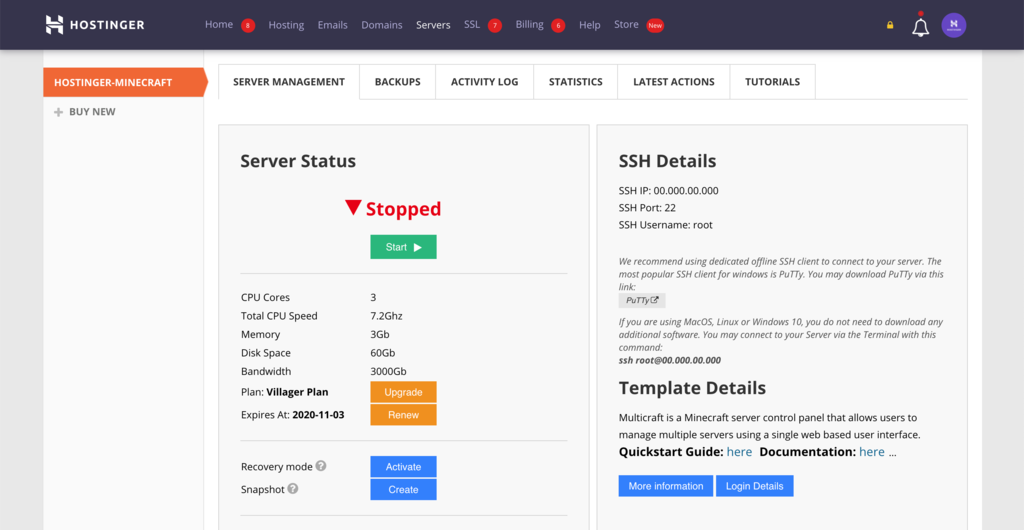Viewport: 1024px width, 530px height.
Task: Open Domains in the top navigation
Action: (382, 25)
